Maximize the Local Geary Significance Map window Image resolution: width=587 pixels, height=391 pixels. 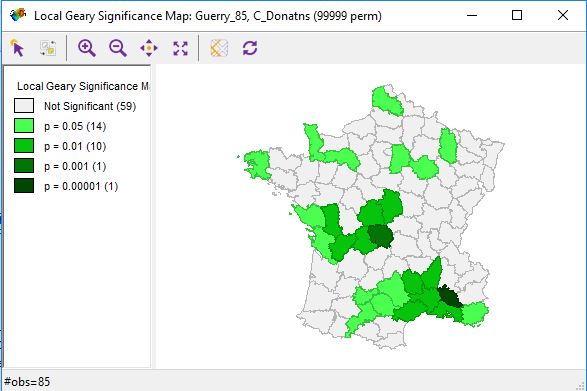coord(517,15)
